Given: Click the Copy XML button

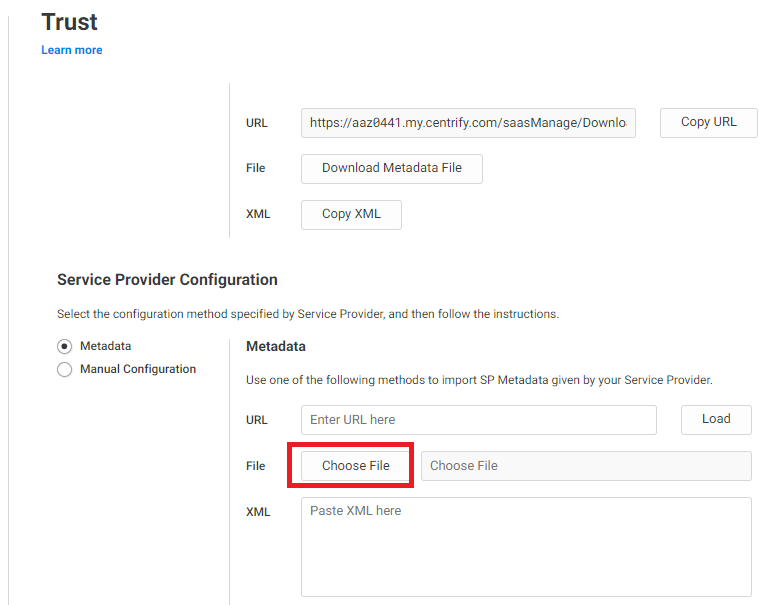Looking at the screenshot, I should tap(351, 215).
